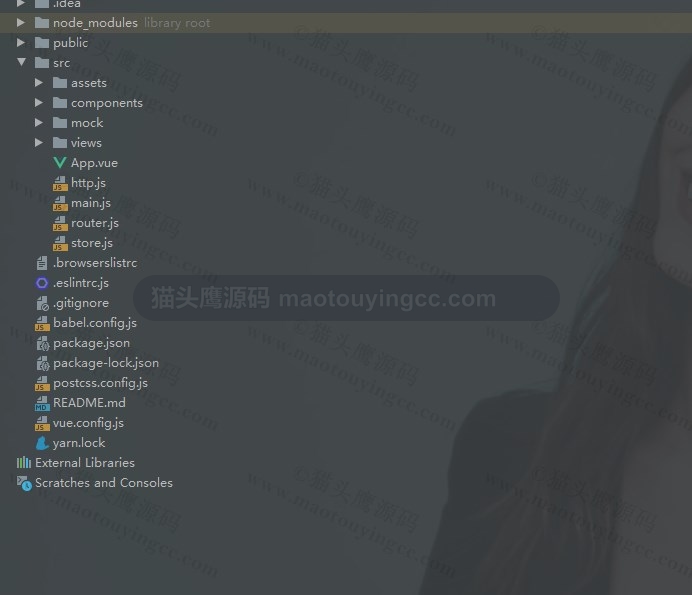Select the postcss.config.js file
692x595 pixels.
tap(101, 383)
